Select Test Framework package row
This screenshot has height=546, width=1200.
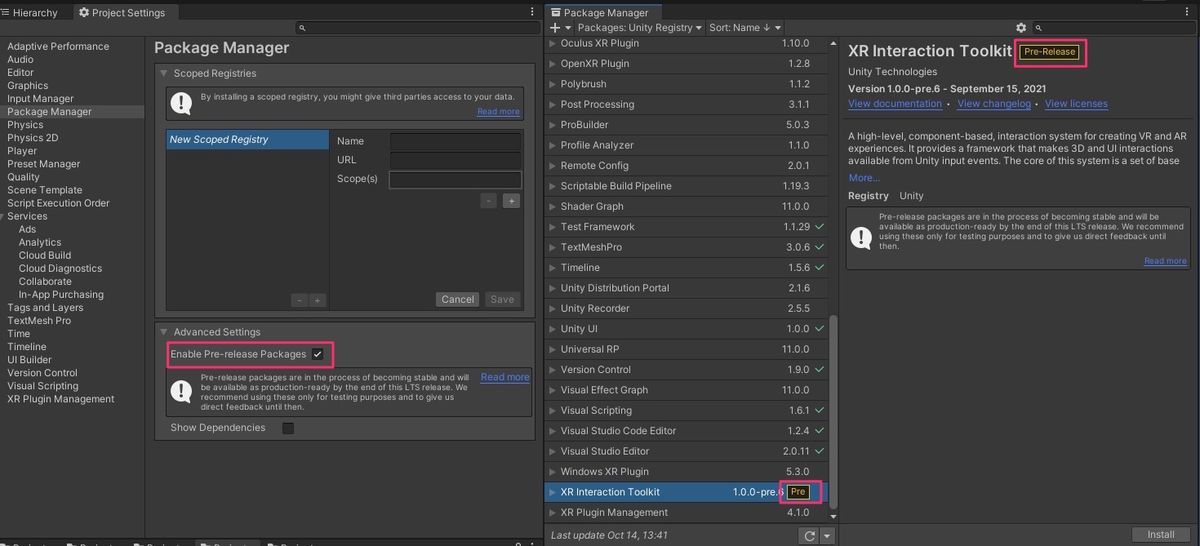click(x=686, y=227)
